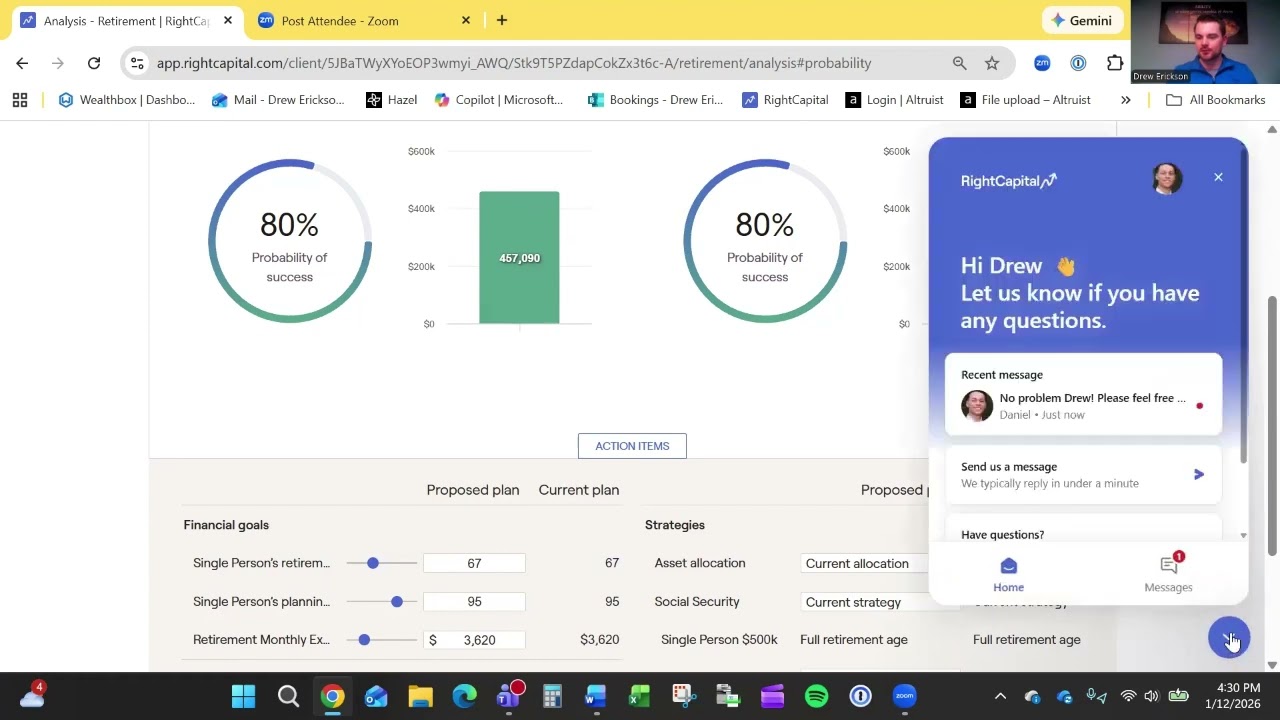1280x720 pixels.
Task: Open Mail - Drew Erickson bookmark
Action: (x=278, y=100)
